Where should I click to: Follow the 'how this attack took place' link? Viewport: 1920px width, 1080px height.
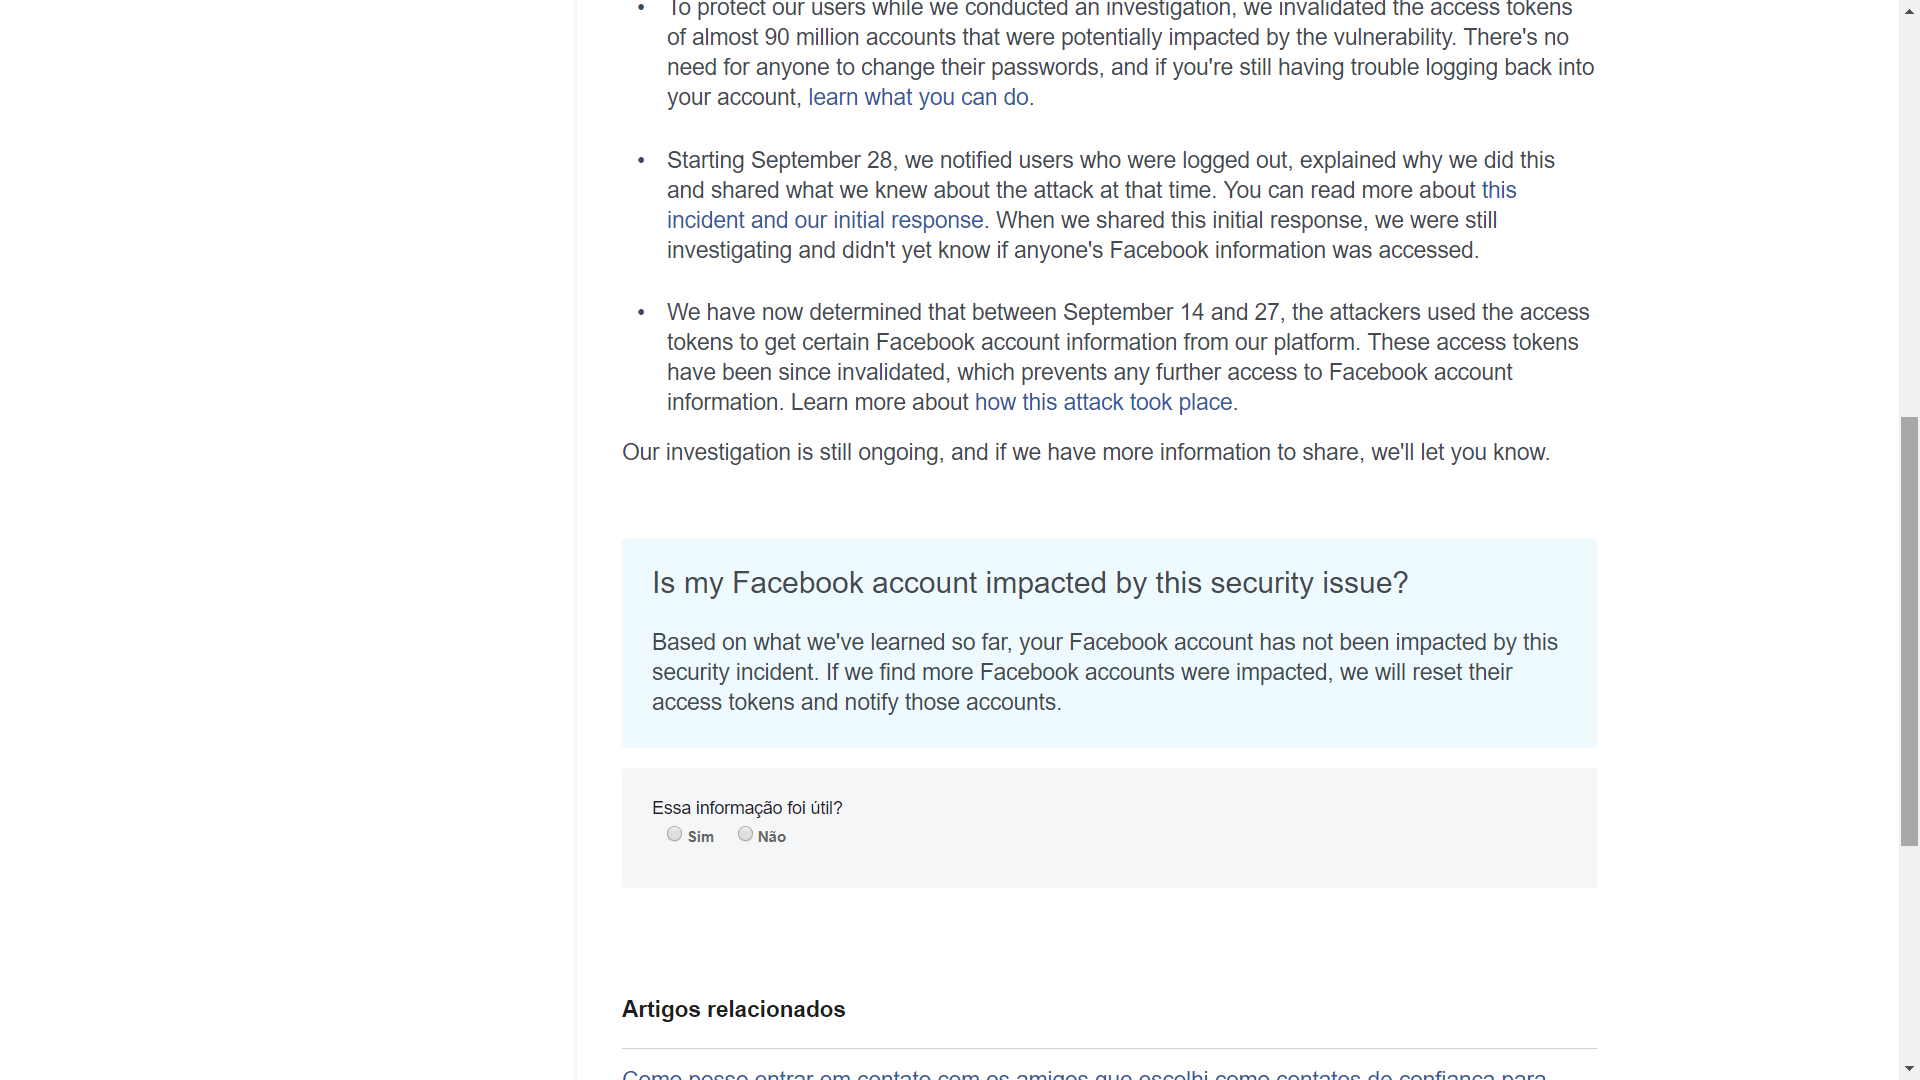pos(1103,402)
